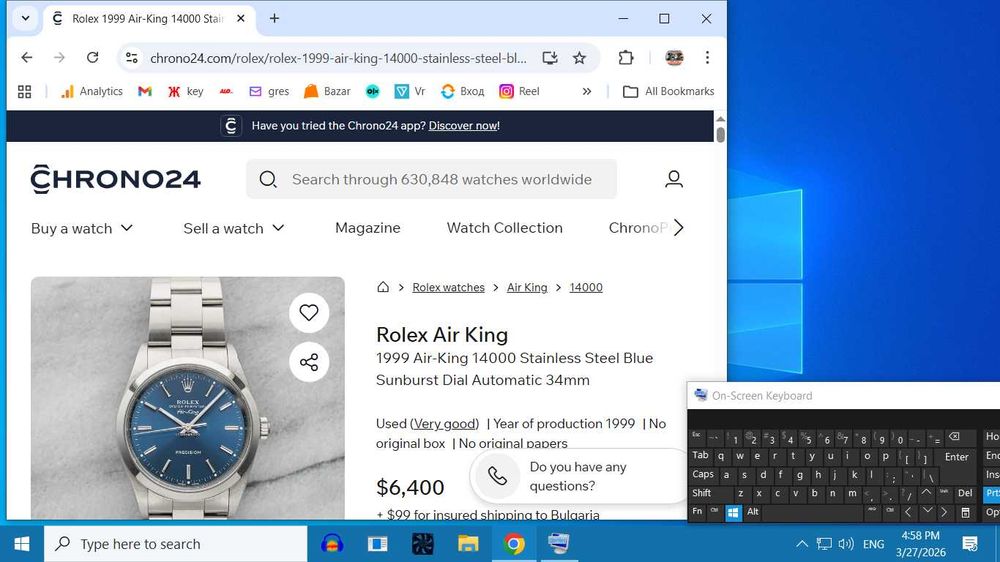Open the 14000 breadcrumb link
Viewport: 1000px width, 562px height.
pos(585,288)
